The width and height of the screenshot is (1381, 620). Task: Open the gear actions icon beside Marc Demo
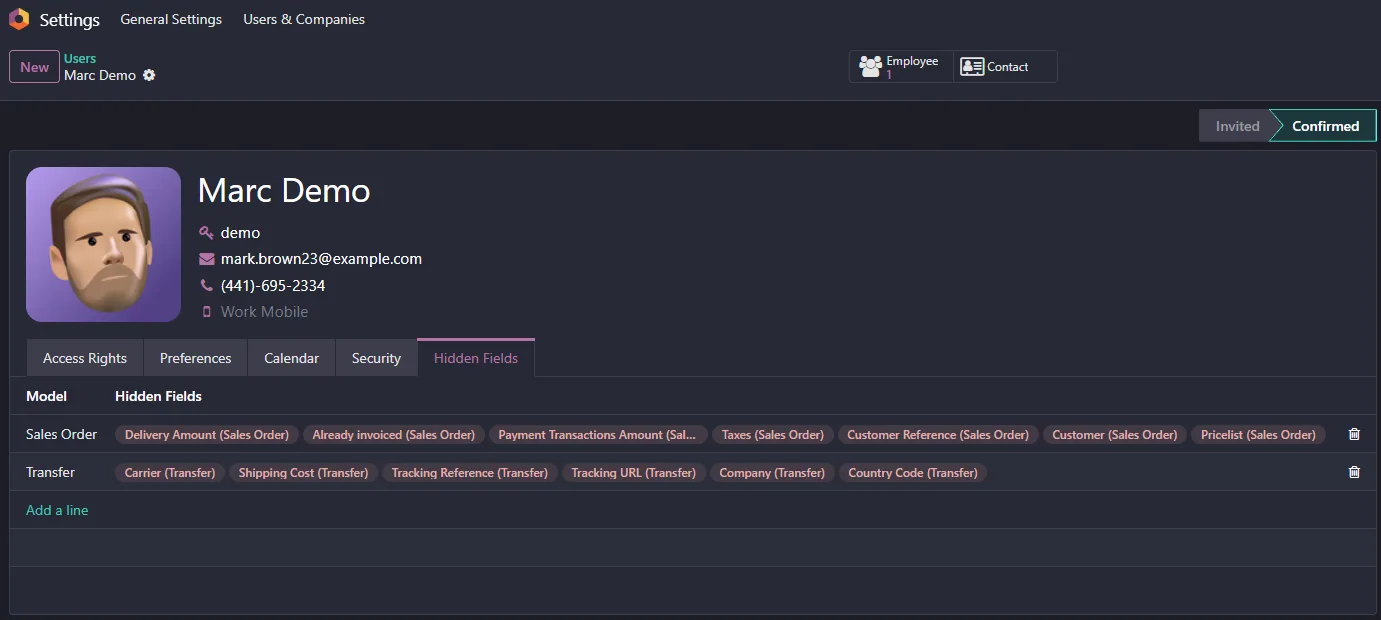[x=149, y=75]
